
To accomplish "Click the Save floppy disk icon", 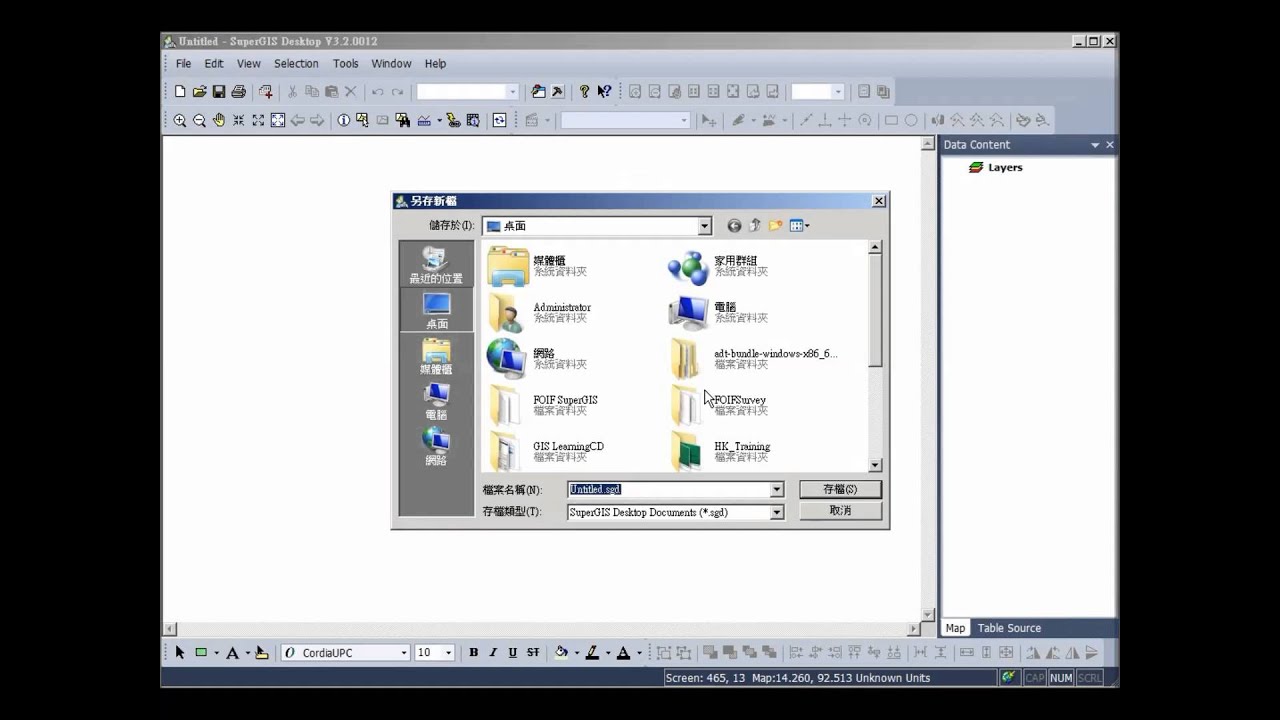I will point(218,91).
